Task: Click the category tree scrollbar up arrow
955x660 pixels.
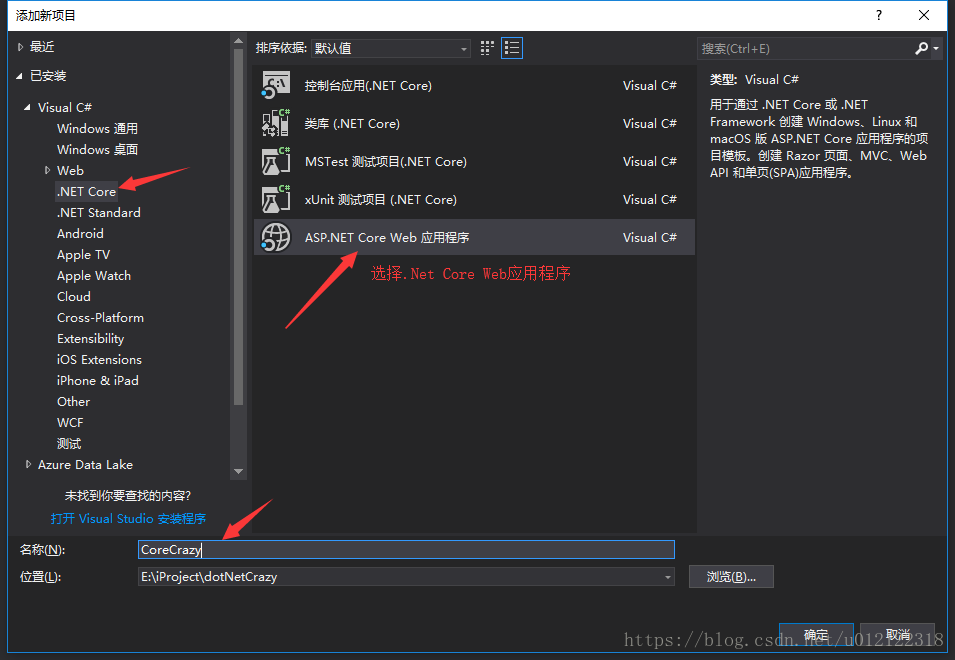Action: pyautogui.click(x=239, y=41)
